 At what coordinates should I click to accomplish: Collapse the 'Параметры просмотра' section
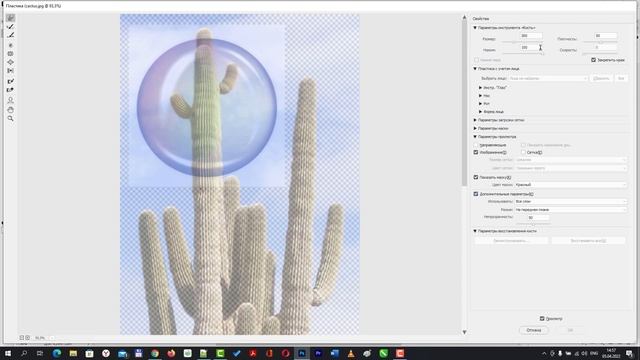475,137
